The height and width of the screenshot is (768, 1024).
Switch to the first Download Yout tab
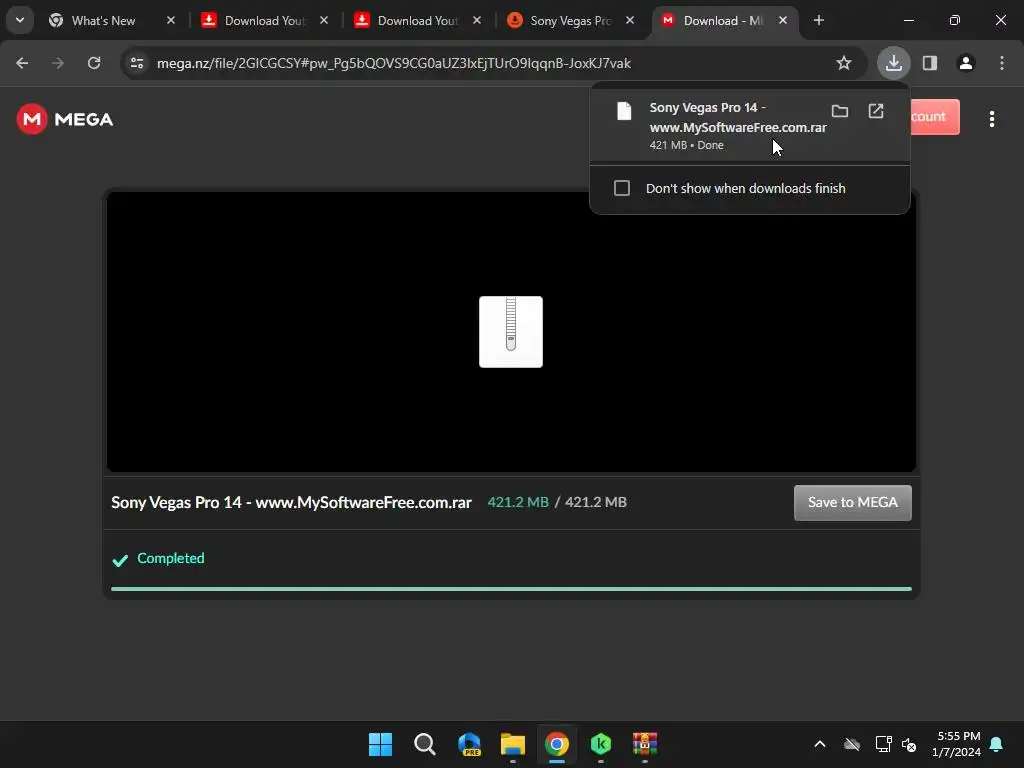pos(265,20)
